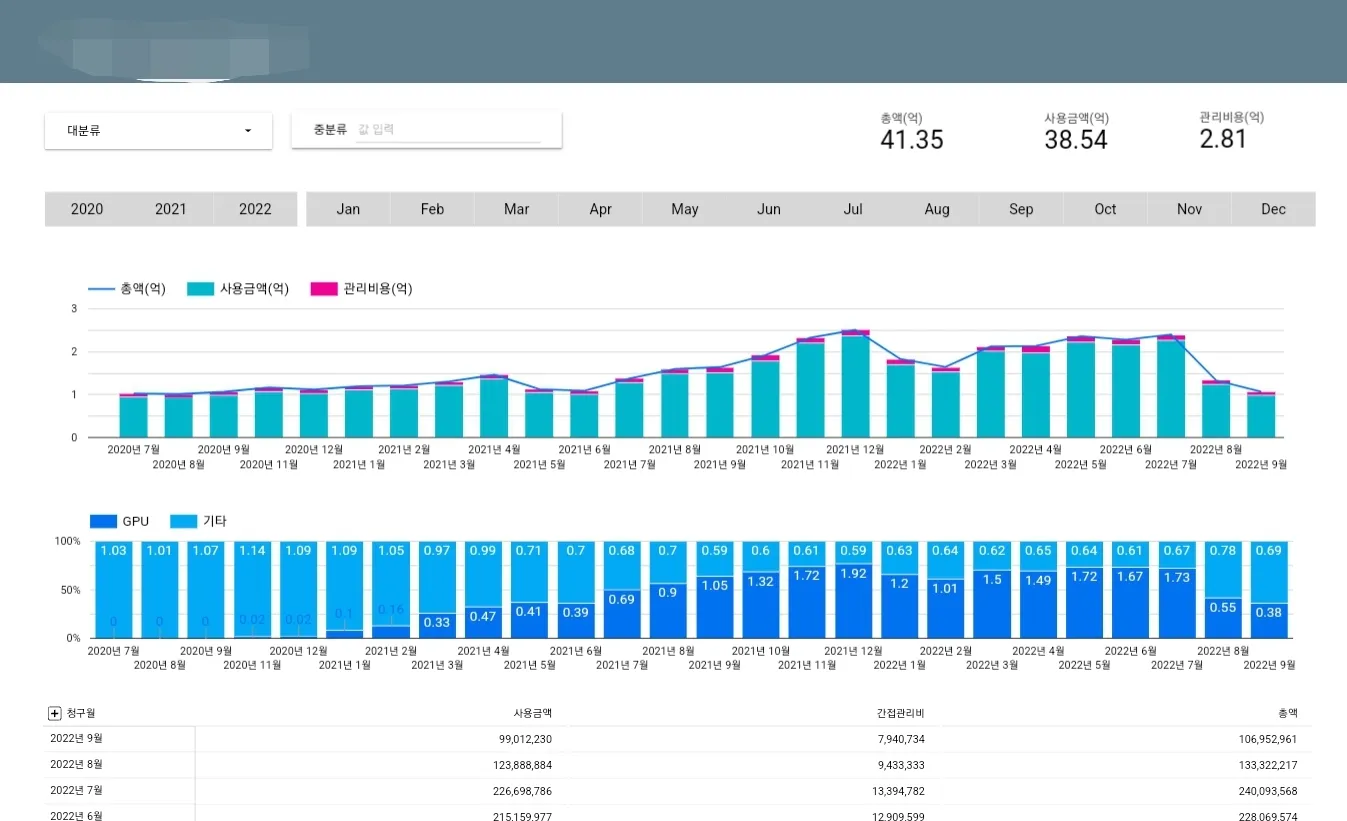
Task: Sort by the 사용금액 column header
Action: click(532, 713)
